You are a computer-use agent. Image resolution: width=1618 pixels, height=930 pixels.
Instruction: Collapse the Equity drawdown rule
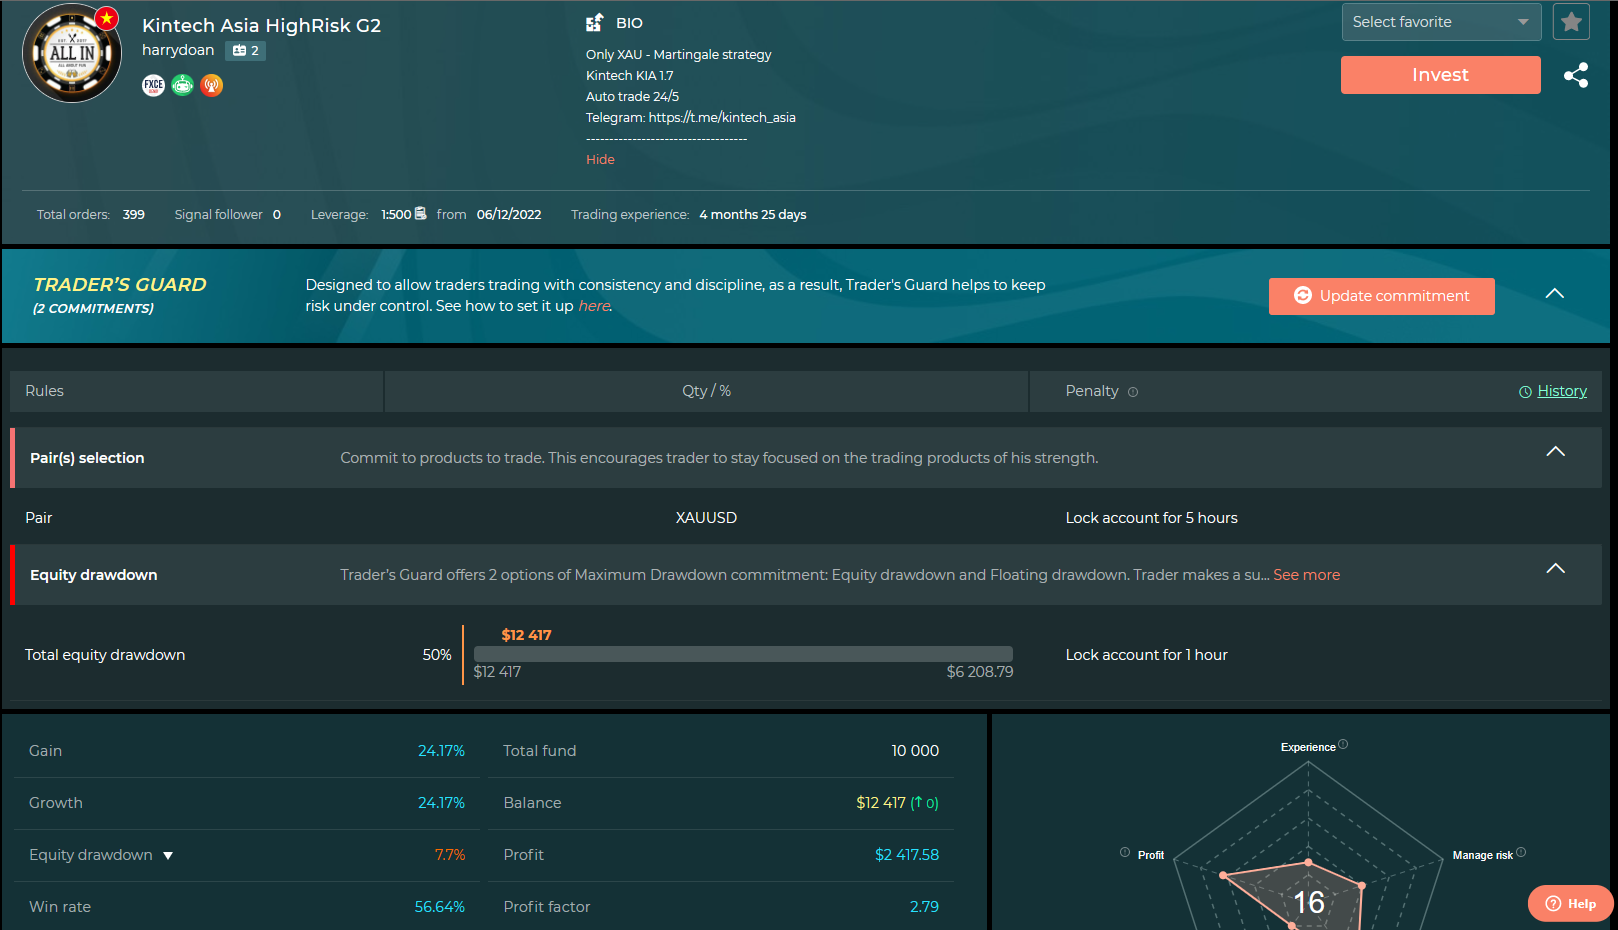(x=1556, y=569)
